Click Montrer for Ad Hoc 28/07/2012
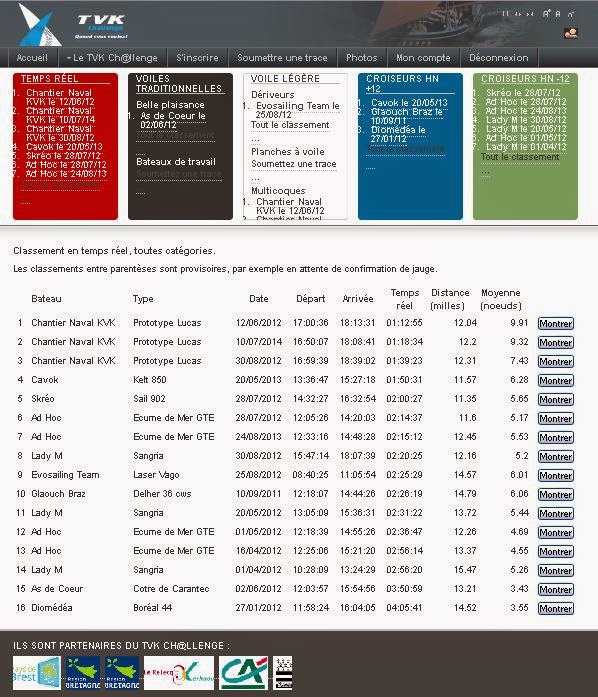The image size is (598, 697). 556,419
